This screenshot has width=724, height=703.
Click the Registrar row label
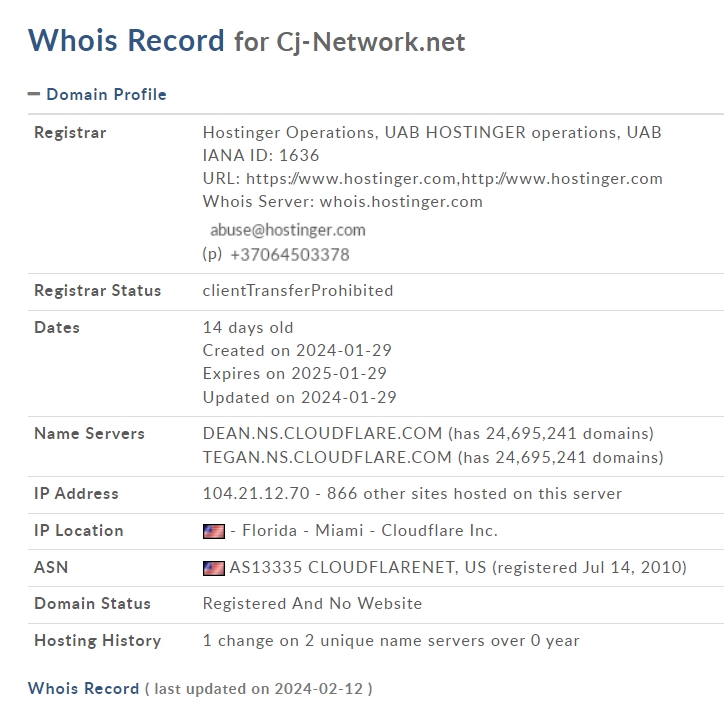(x=70, y=132)
